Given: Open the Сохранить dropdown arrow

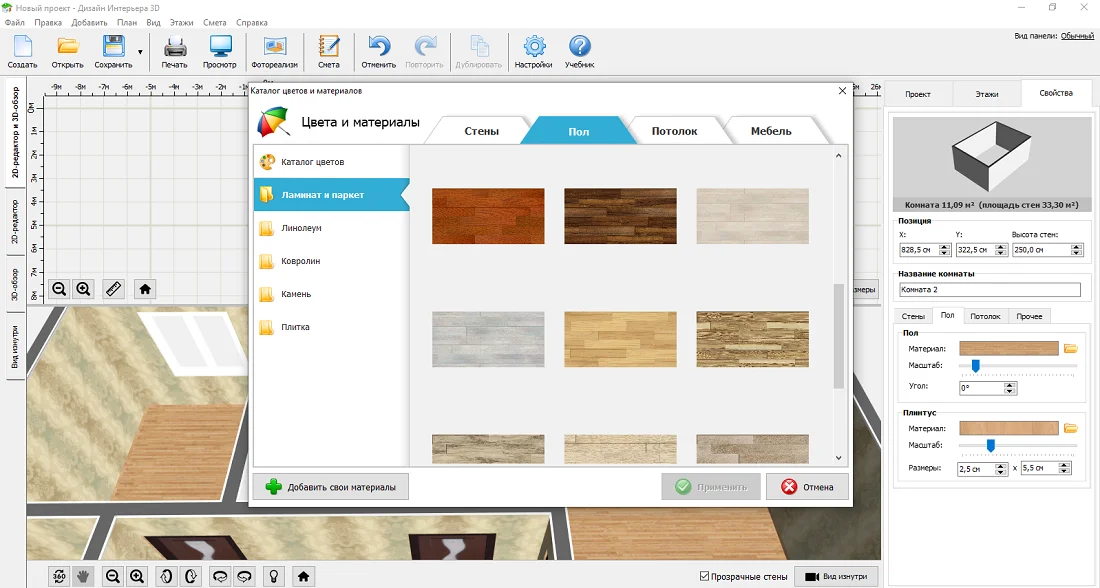Looking at the screenshot, I should coord(140,52).
